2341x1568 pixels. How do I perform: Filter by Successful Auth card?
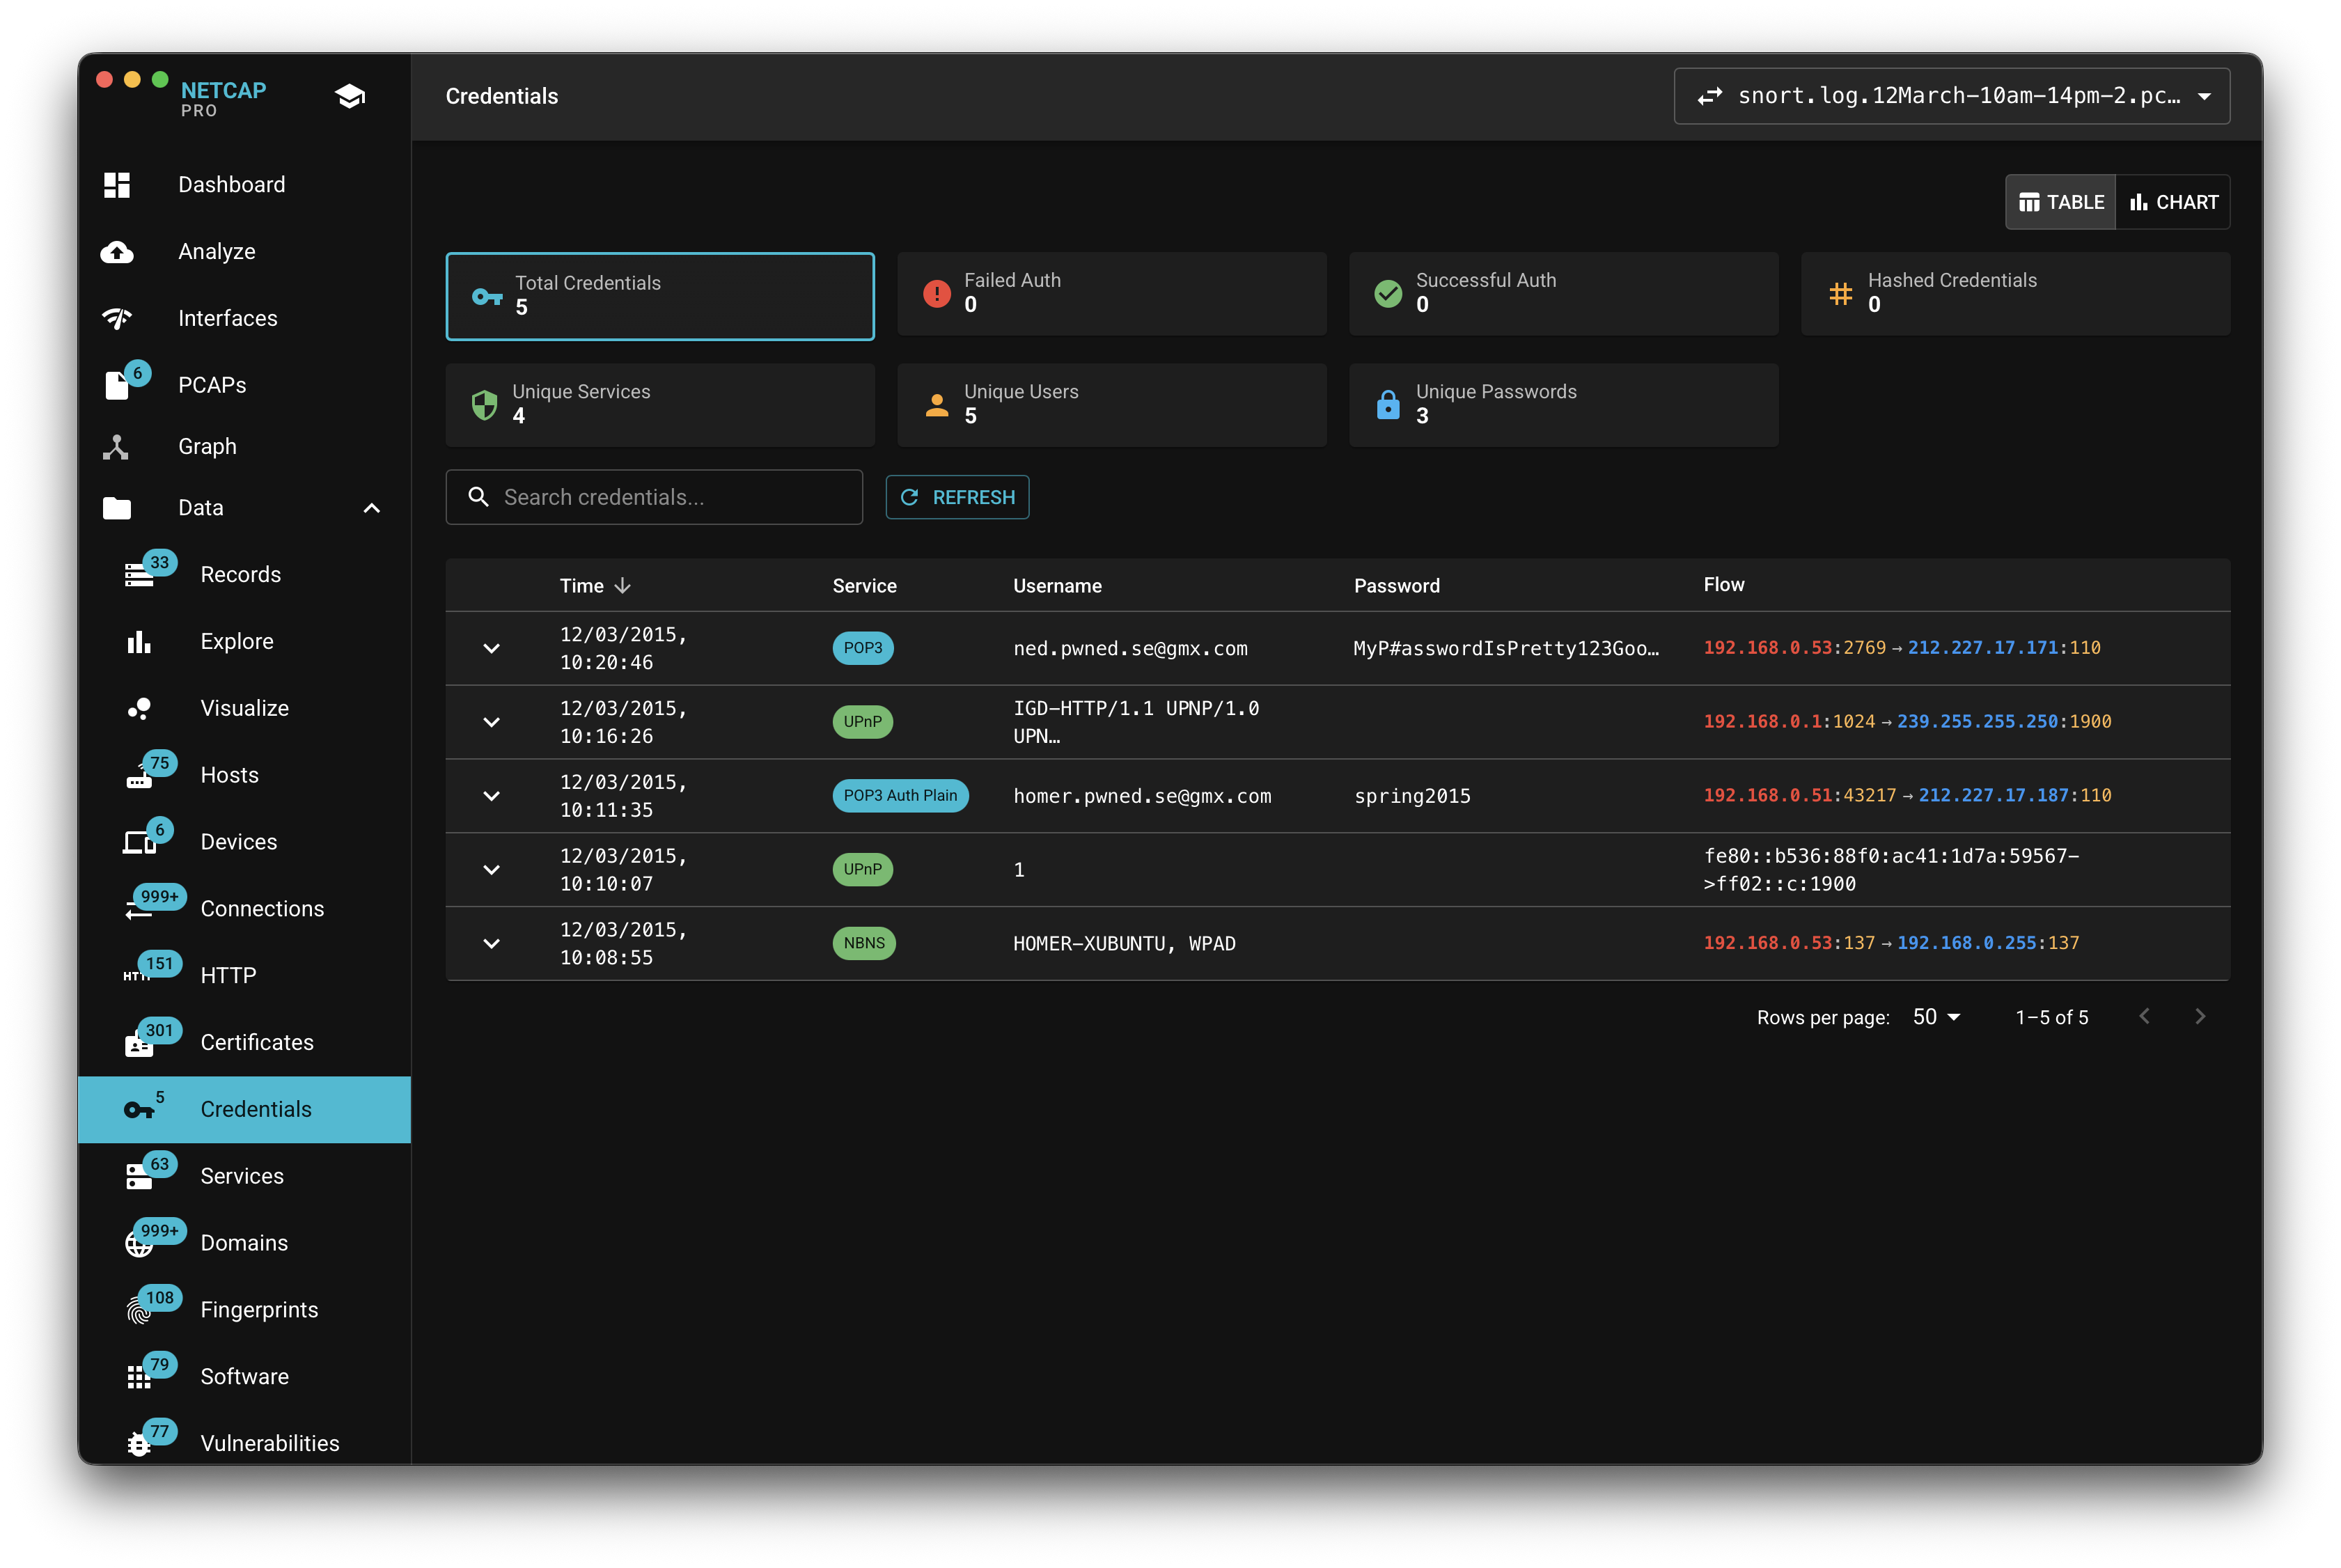(x=1563, y=294)
